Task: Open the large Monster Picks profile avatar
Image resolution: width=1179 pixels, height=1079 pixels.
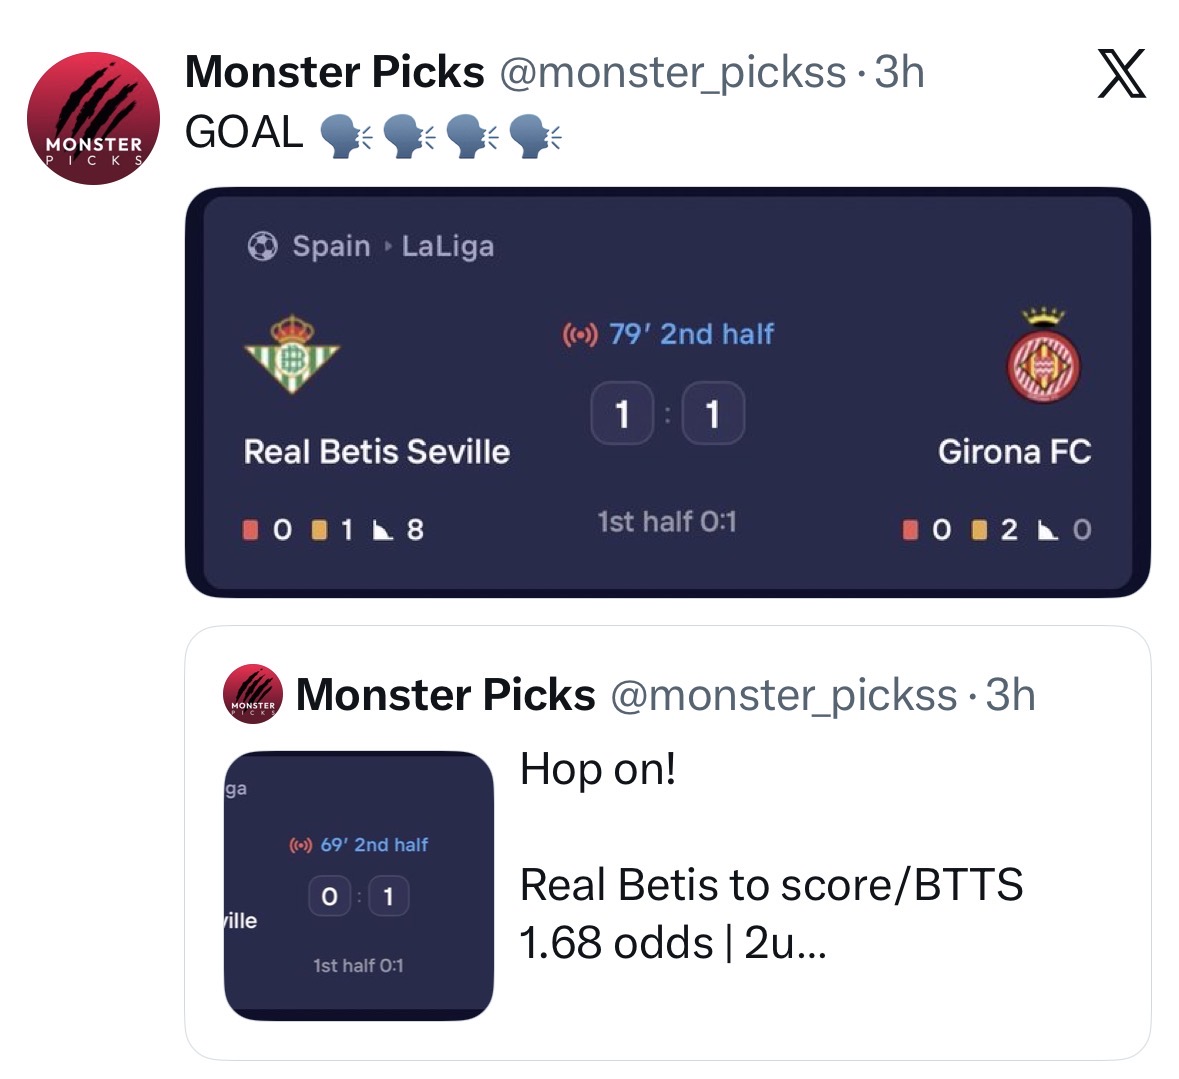Action: (x=93, y=118)
